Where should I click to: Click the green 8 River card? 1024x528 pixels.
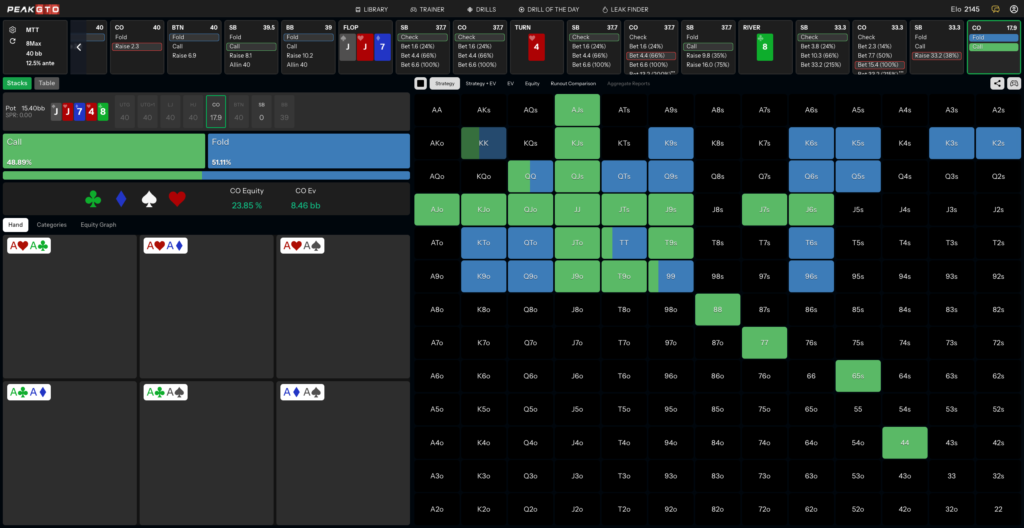(765, 48)
